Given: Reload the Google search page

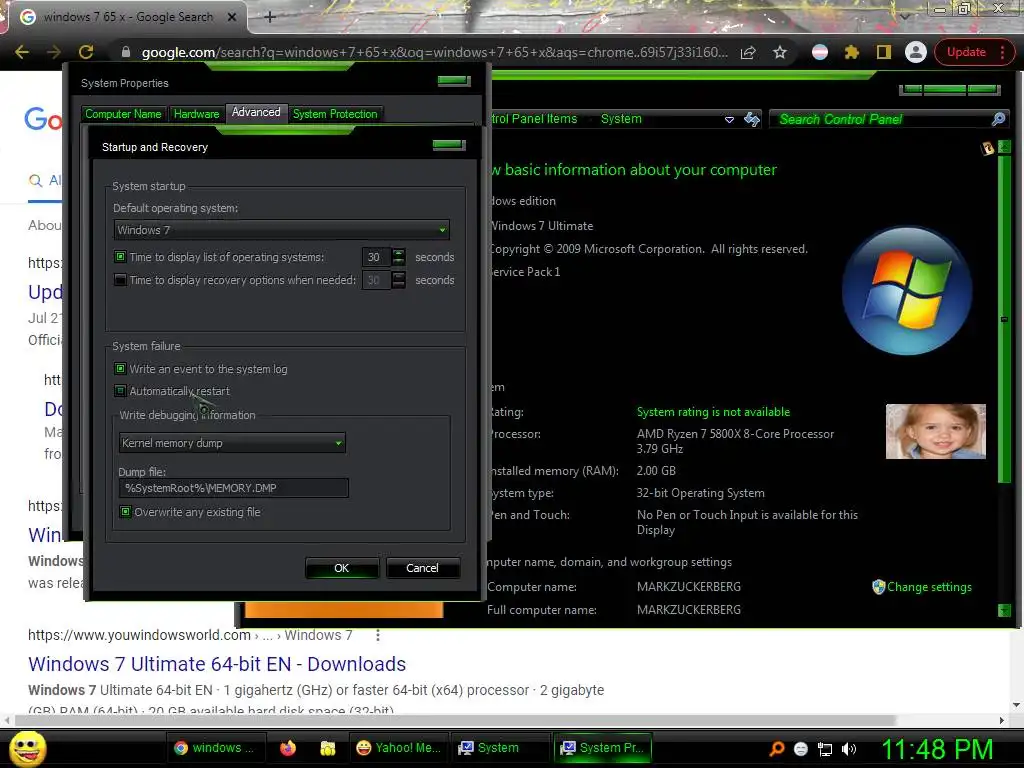Looking at the screenshot, I should [x=86, y=52].
